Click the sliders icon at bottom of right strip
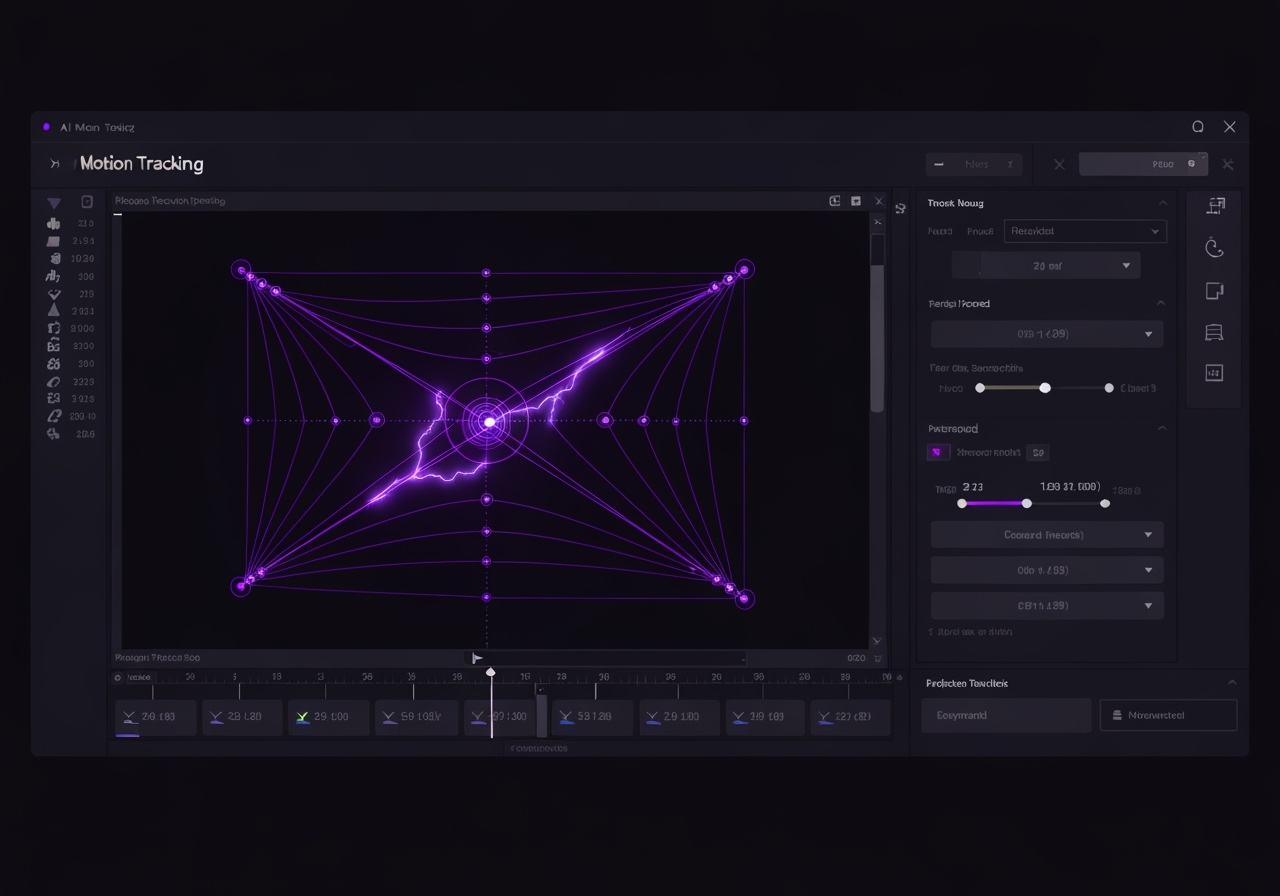Viewport: 1280px width, 896px height. point(1215,373)
